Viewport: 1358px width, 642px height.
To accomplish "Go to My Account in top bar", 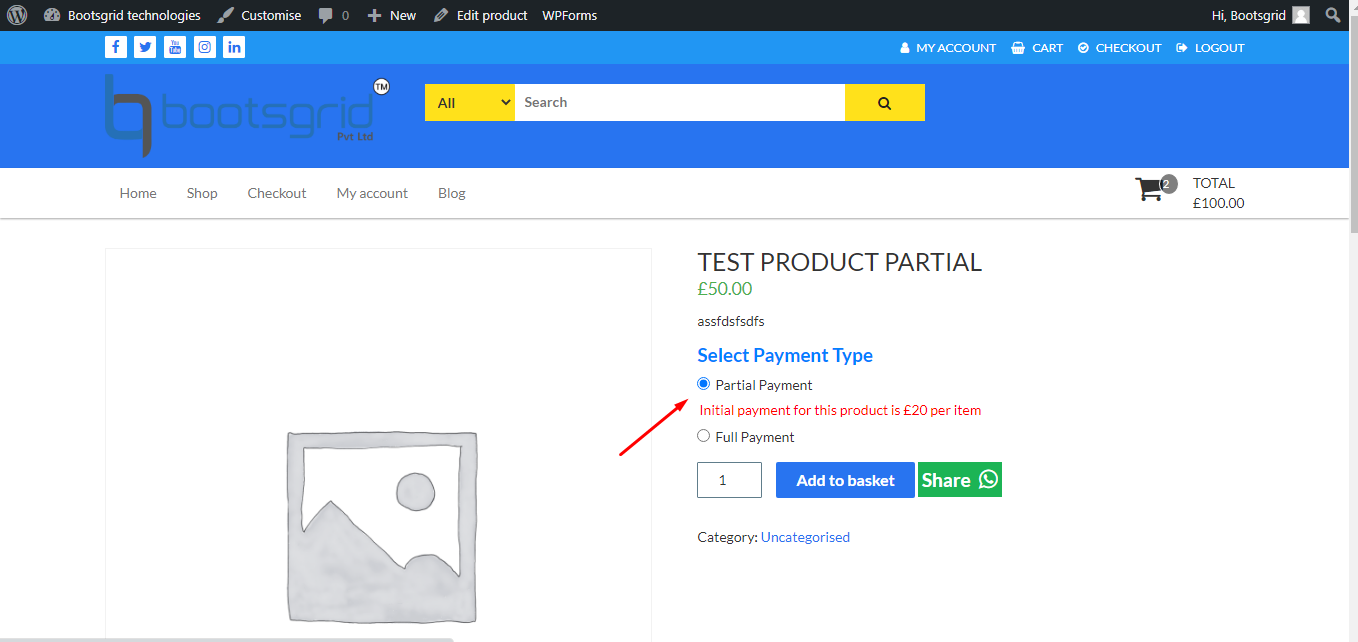I will [948, 48].
